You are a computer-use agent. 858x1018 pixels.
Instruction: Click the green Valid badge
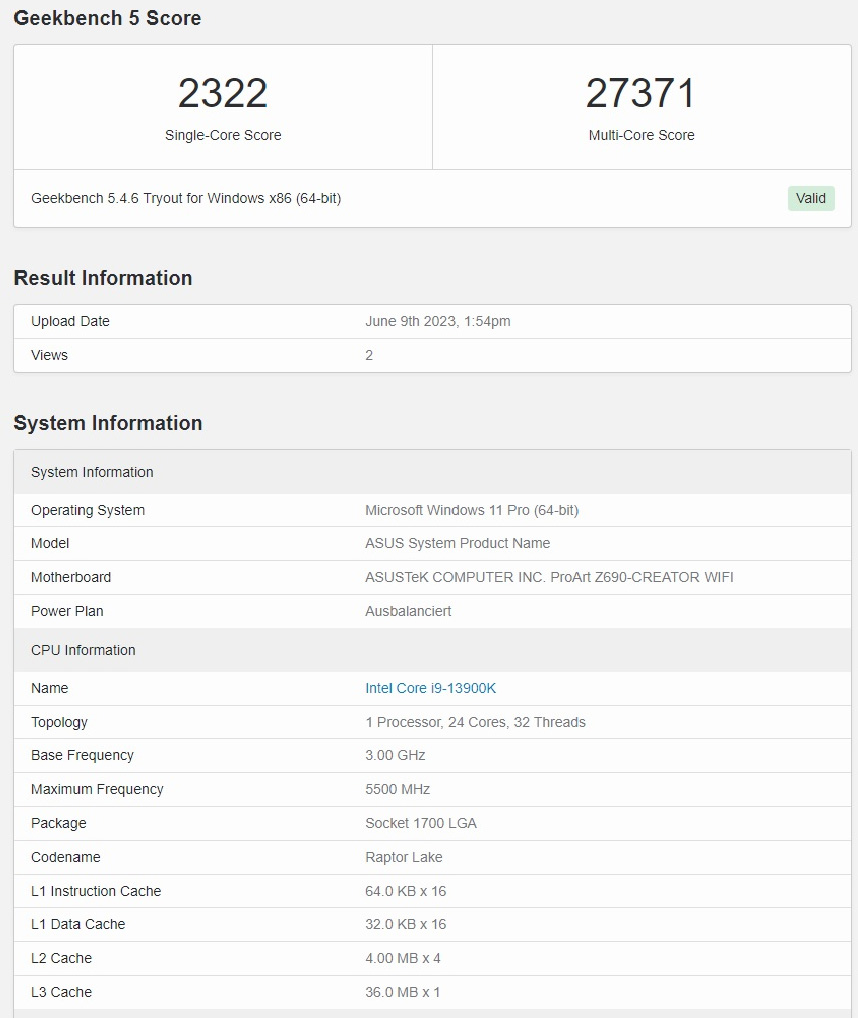pos(810,198)
